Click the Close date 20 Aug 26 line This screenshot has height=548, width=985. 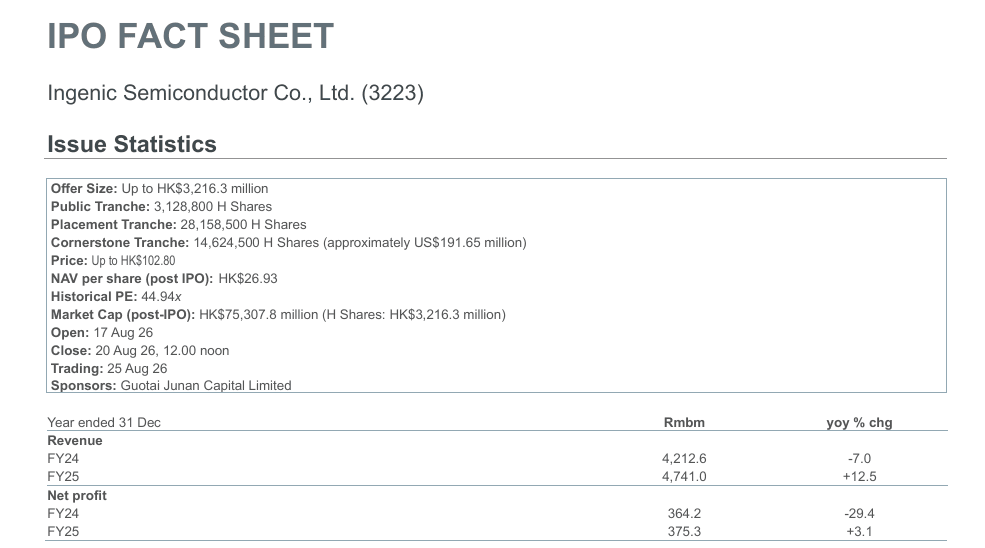[x=140, y=351]
